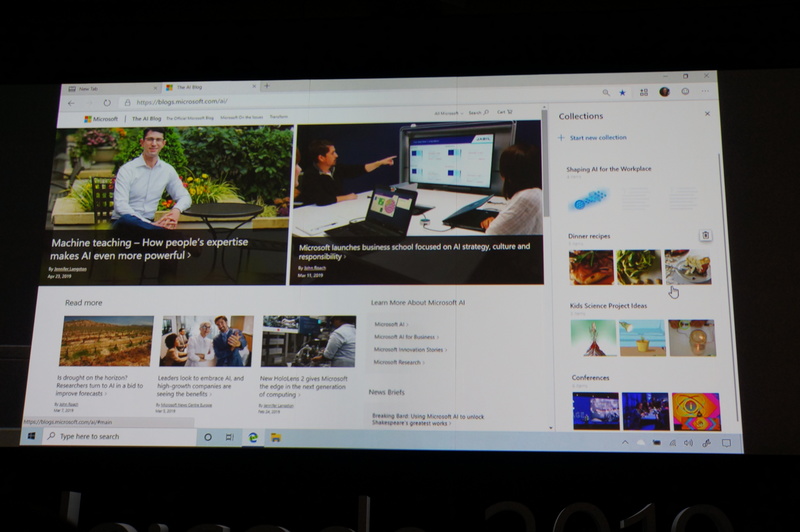The image size is (800, 532).
Task: Click the Type here to search box
Action: (119, 437)
